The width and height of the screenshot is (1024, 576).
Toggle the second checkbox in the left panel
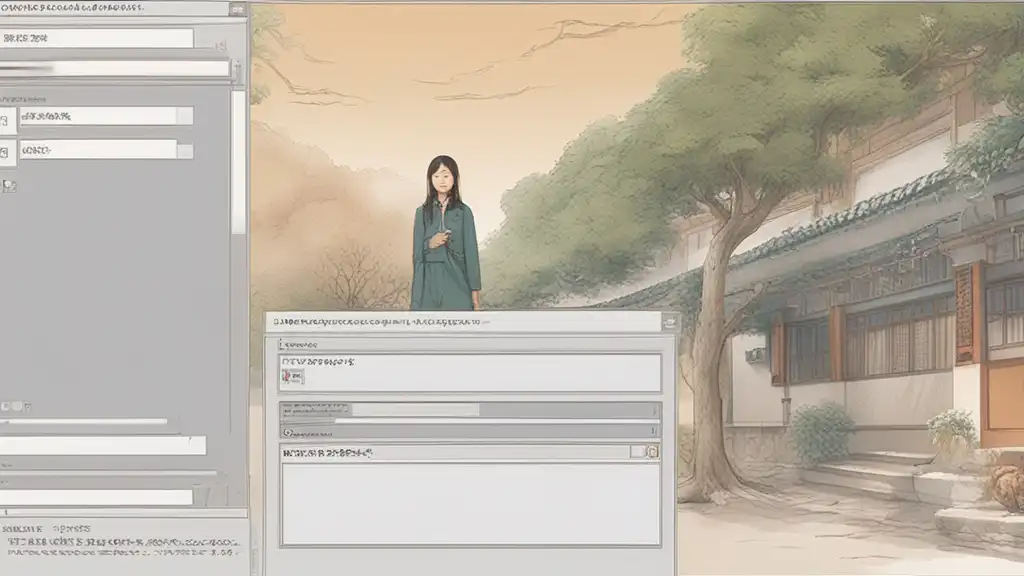7,151
